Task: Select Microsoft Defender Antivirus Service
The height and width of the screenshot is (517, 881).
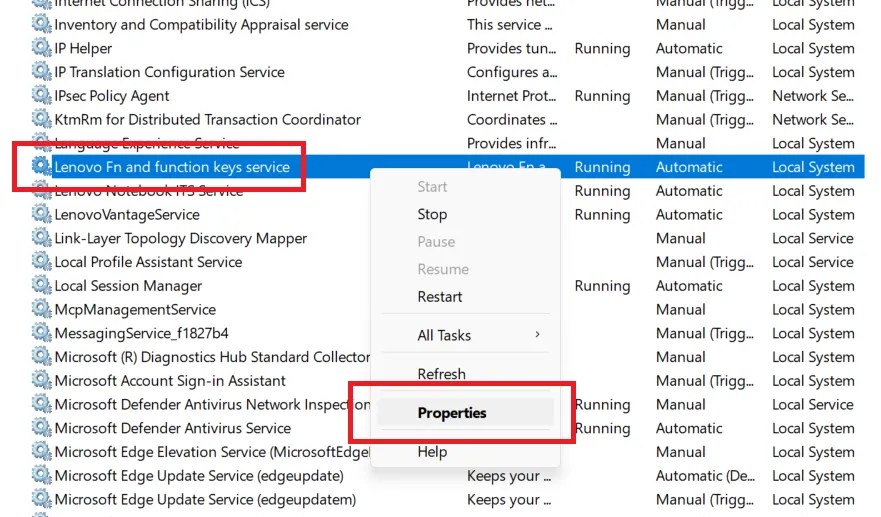Action: 172,428
